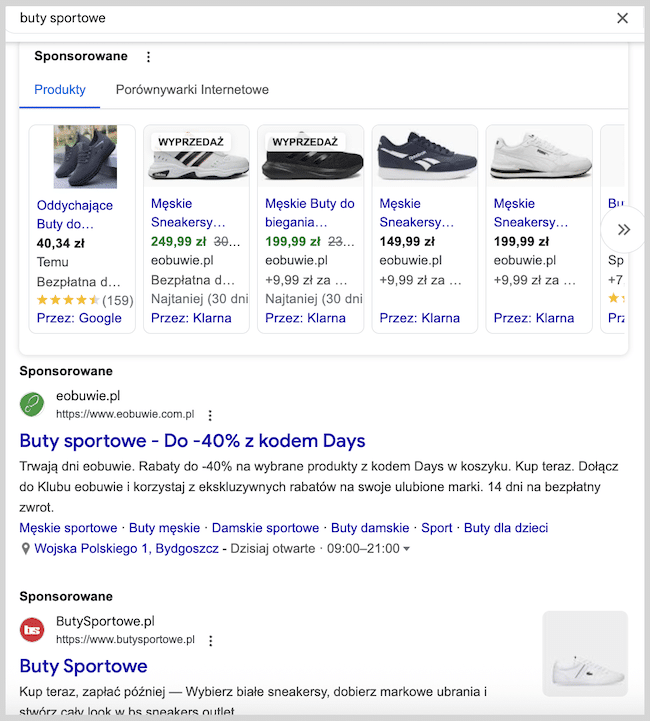Open the black Adidas running shoes image
This screenshot has width=650, height=721.
pos(311,156)
